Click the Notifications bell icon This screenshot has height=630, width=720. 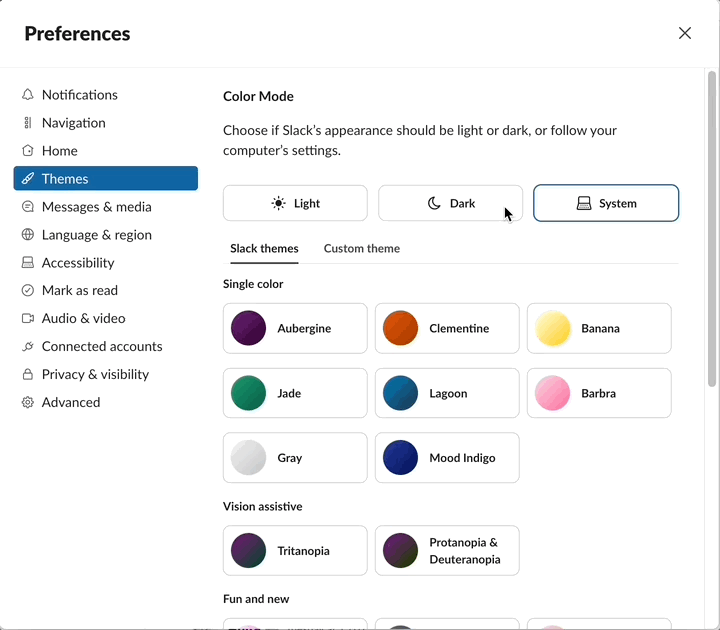pyautogui.click(x=28, y=95)
